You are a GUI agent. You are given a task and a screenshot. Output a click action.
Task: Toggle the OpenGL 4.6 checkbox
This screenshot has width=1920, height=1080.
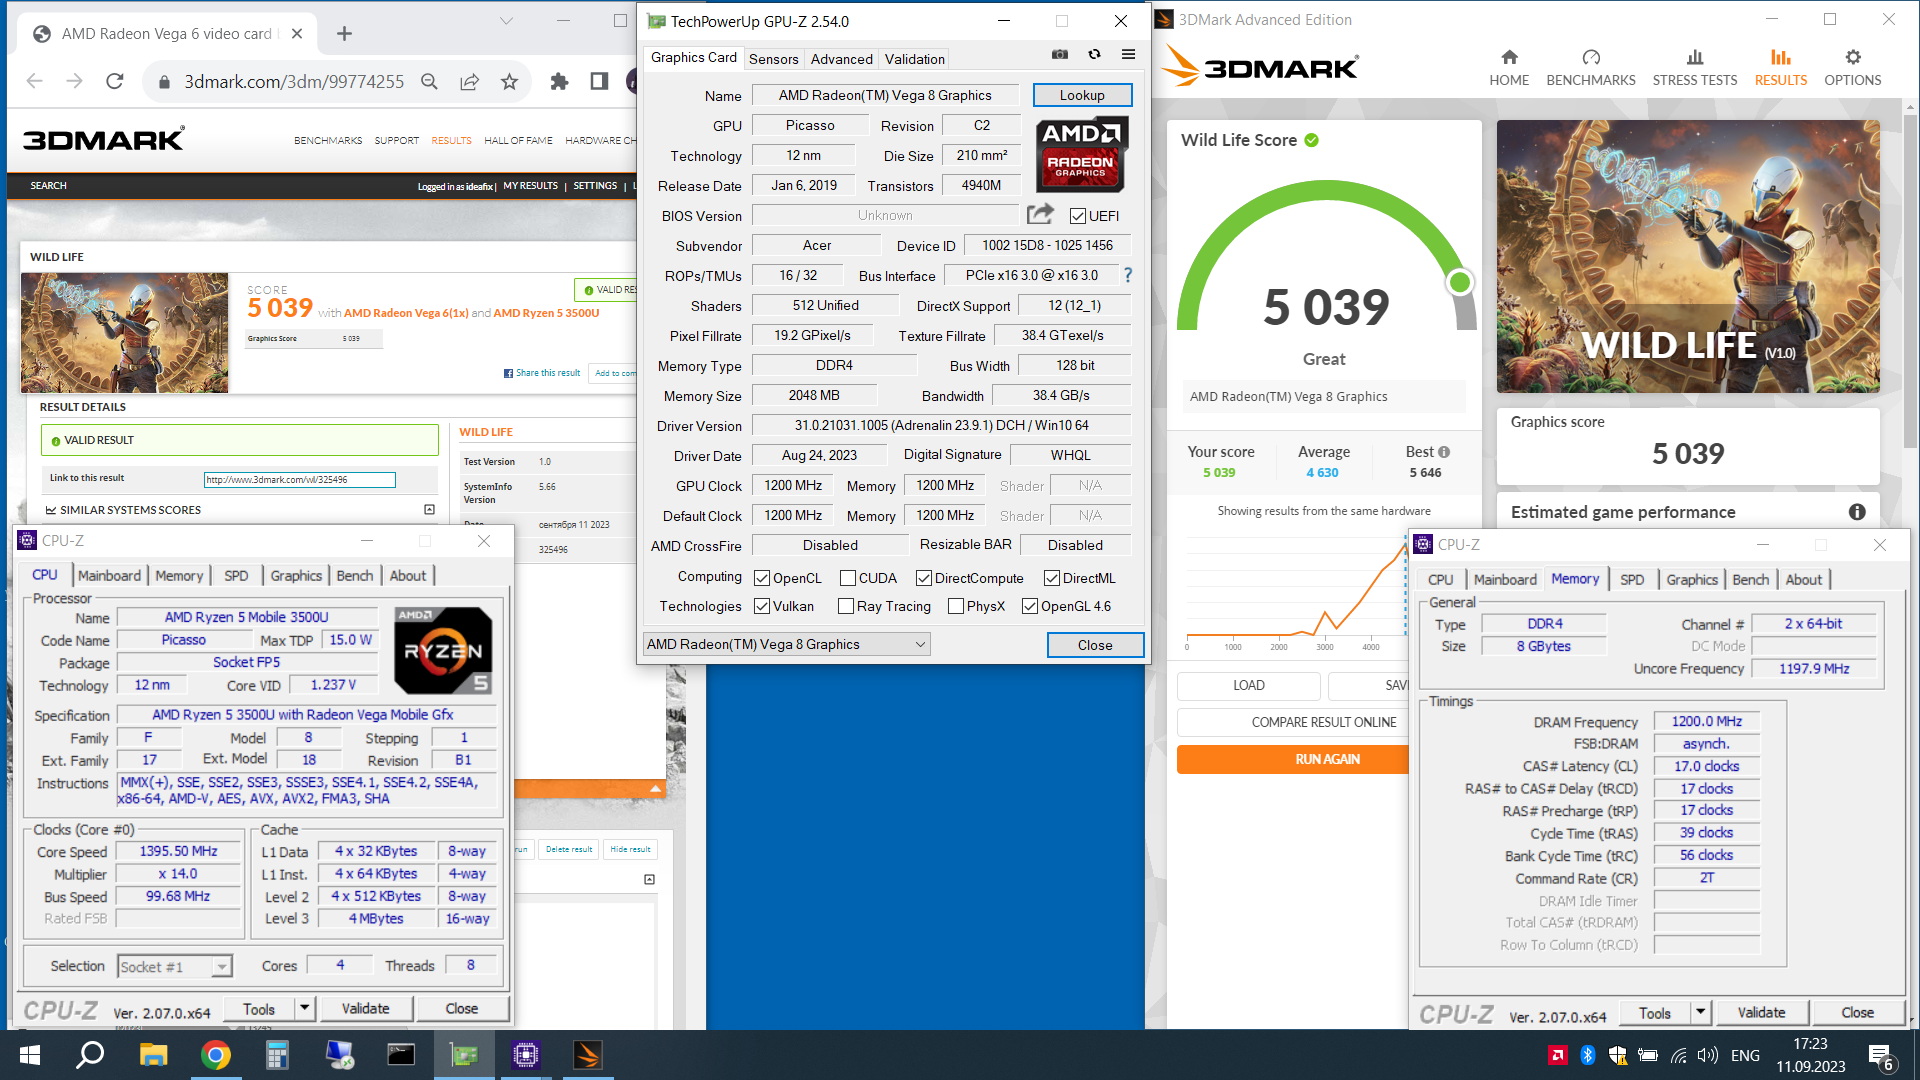point(1030,606)
